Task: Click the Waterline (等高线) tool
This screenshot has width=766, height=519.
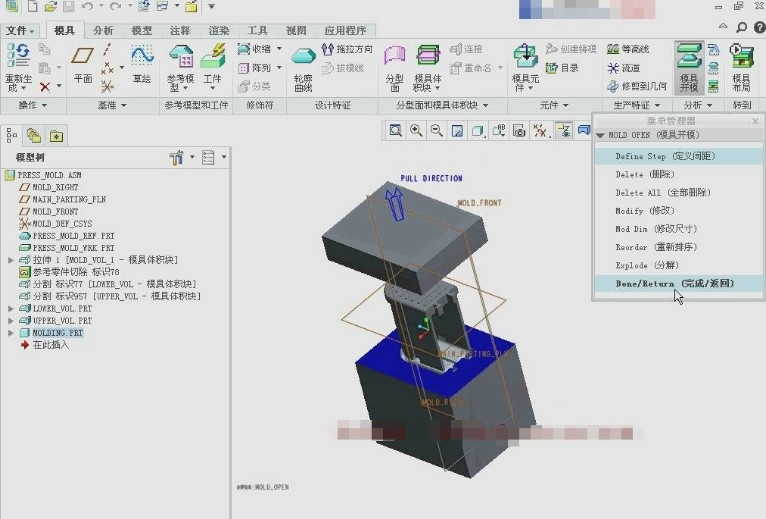Action: (x=628, y=49)
